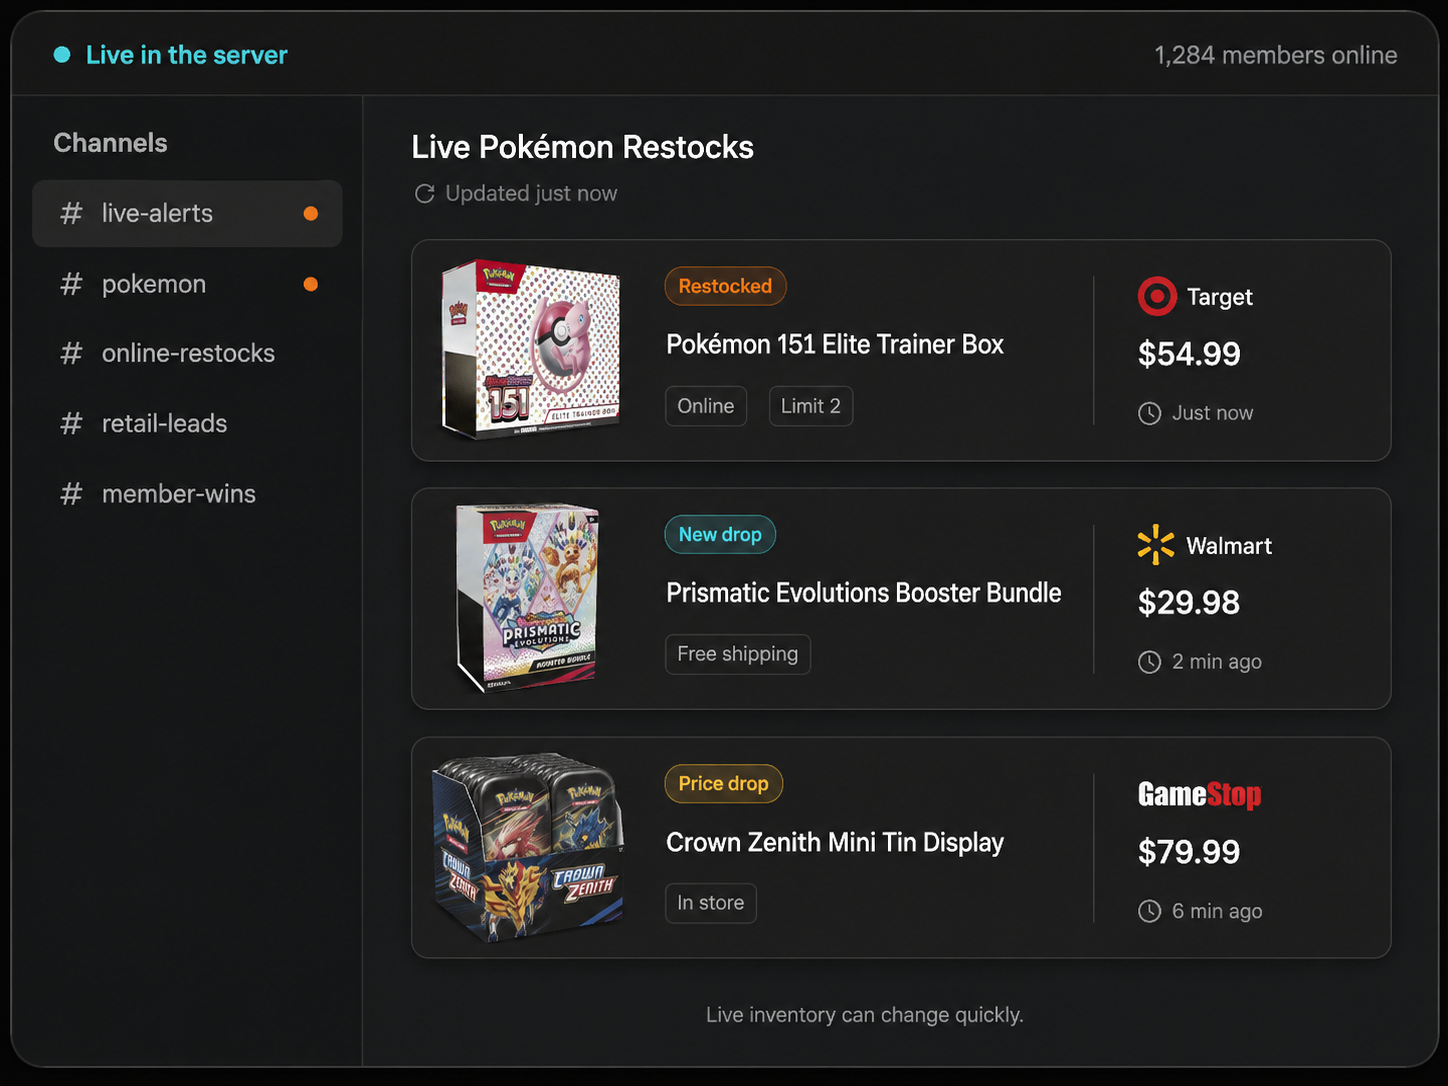Open Prismatic Evolutions Booster Bundle title
Image resolution: width=1448 pixels, height=1086 pixels.
tap(864, 593)
